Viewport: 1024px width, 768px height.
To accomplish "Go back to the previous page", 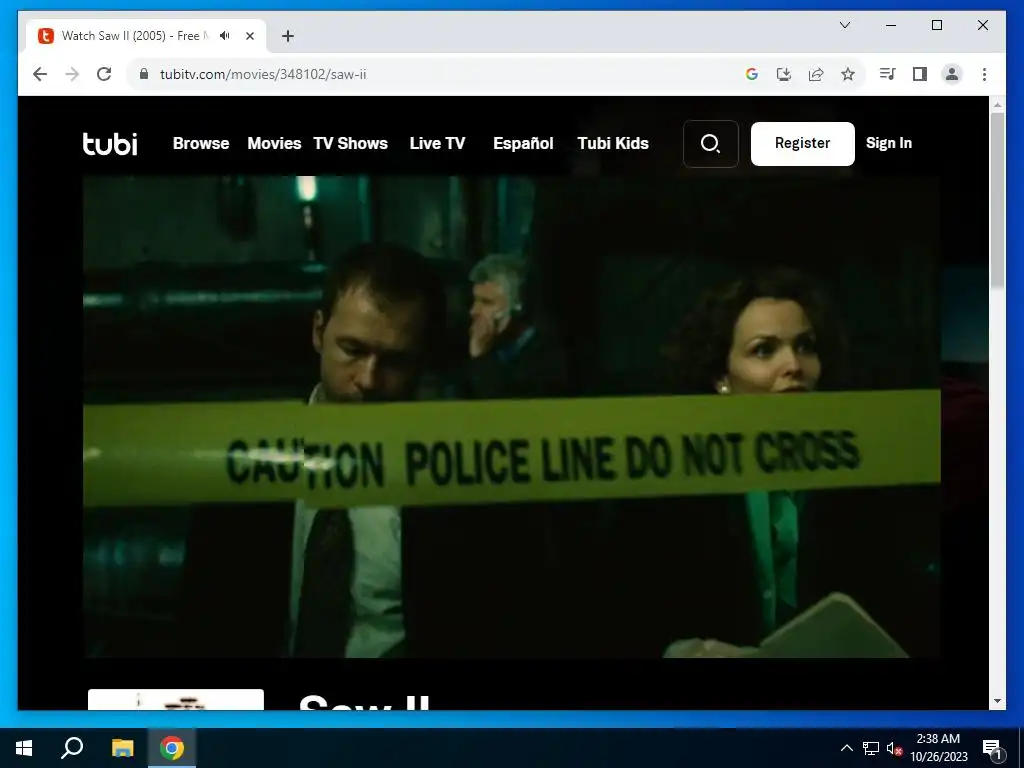I will click(x=40, y=74).
